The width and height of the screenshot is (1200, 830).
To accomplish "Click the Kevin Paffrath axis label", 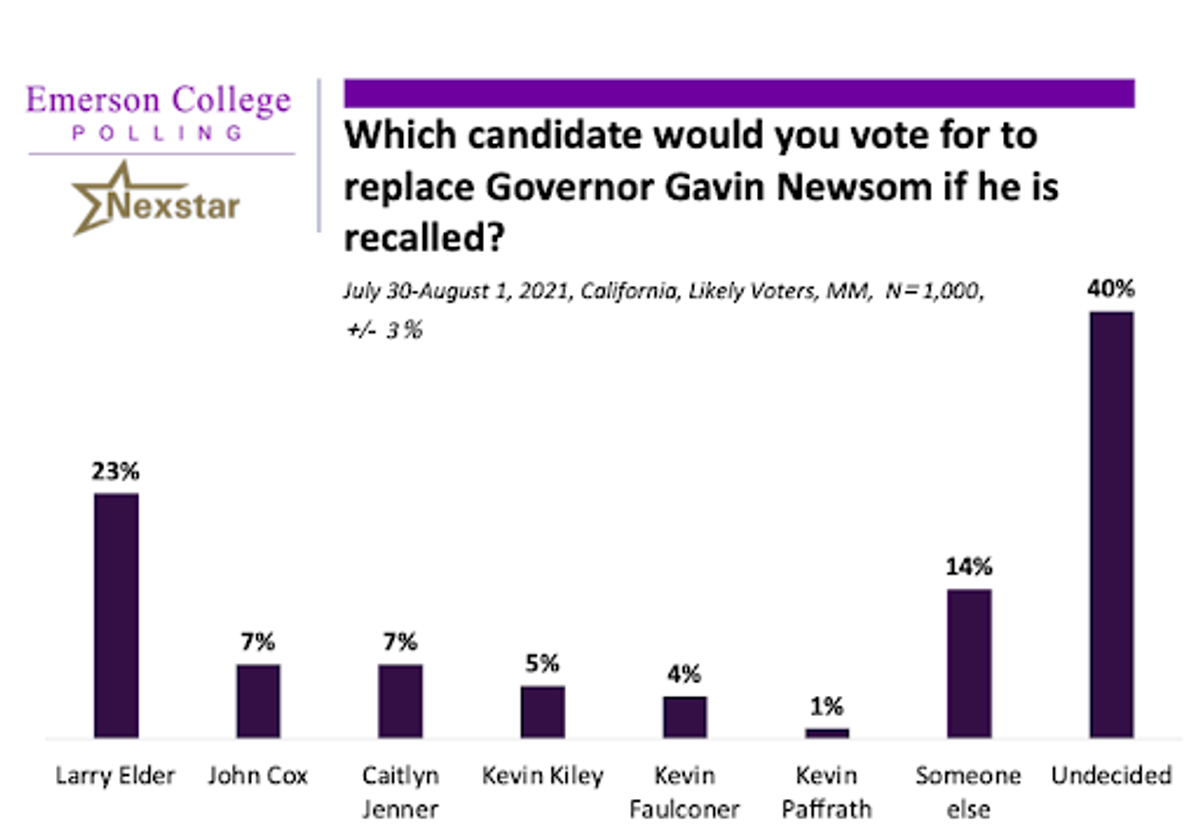I will 827,792.
